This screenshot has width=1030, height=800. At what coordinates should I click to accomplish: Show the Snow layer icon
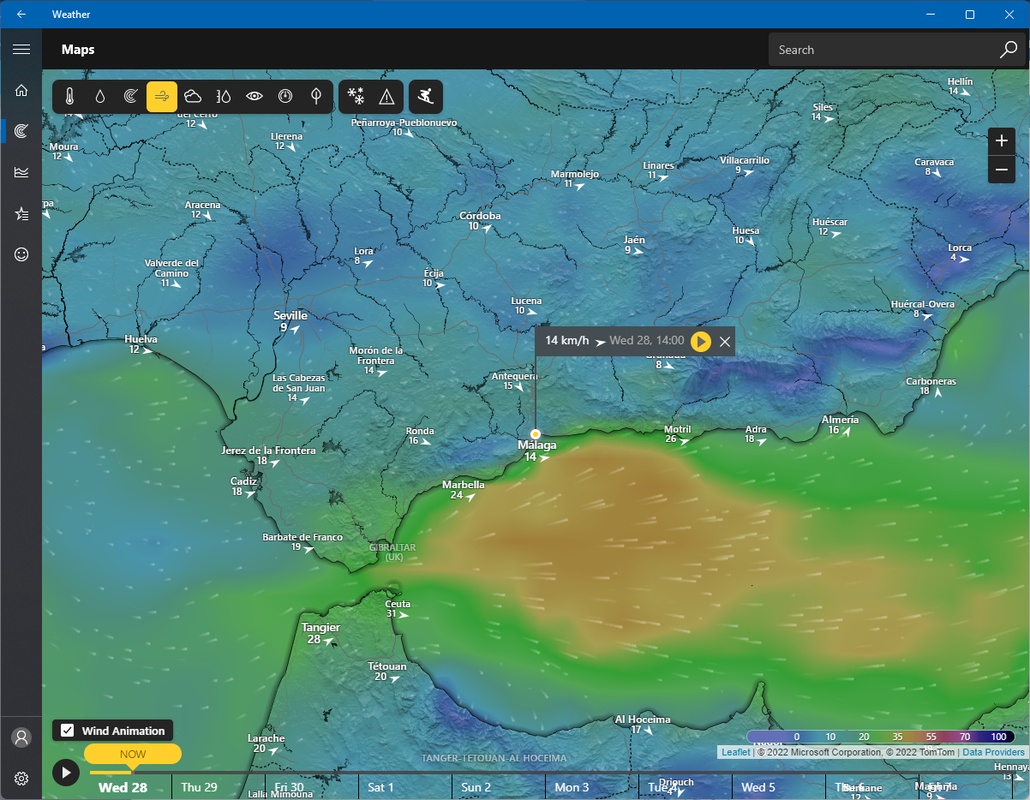pyautogui.click(x=356, y=97)
